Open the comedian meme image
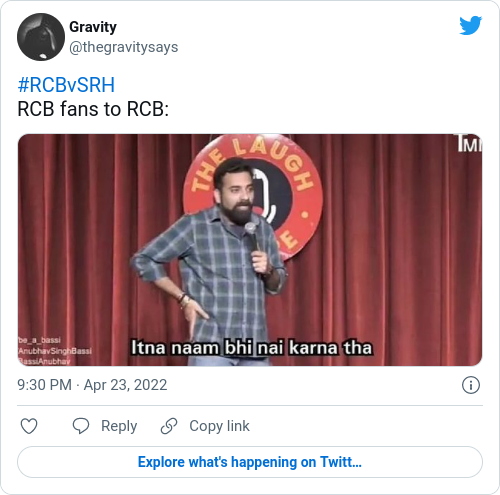The height and width of the screenshot is (495, 500). (250, 250)
